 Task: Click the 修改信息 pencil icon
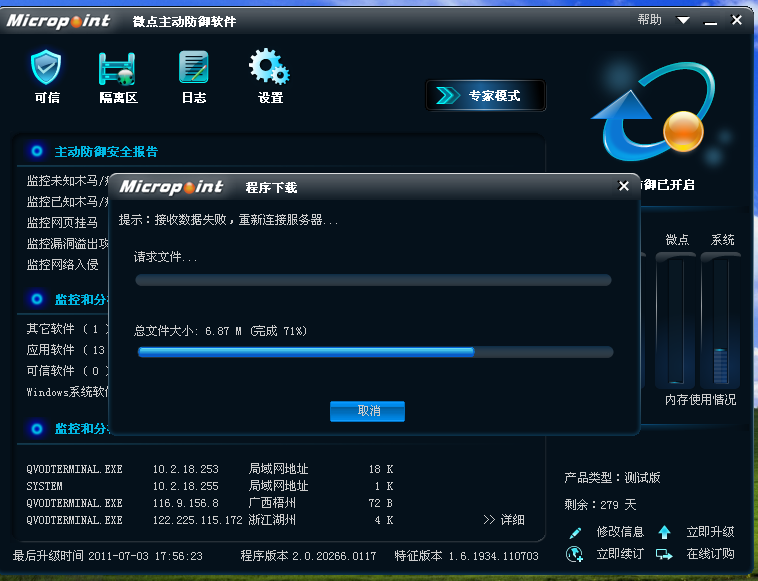575,533
